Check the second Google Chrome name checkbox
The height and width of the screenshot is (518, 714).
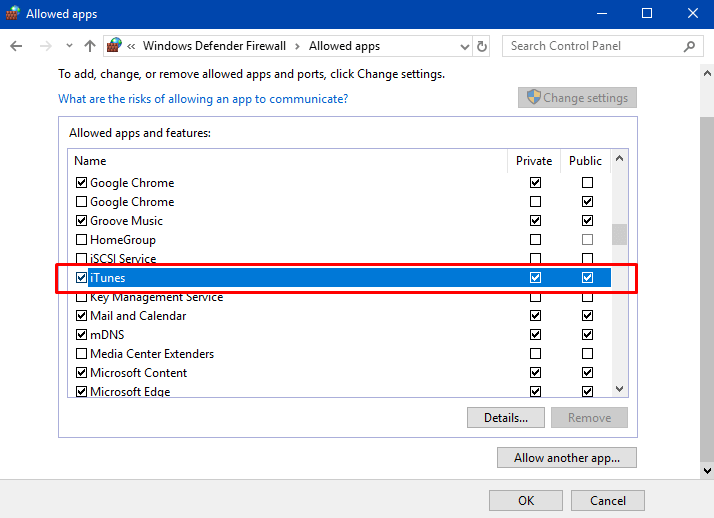tap(82, 202)
